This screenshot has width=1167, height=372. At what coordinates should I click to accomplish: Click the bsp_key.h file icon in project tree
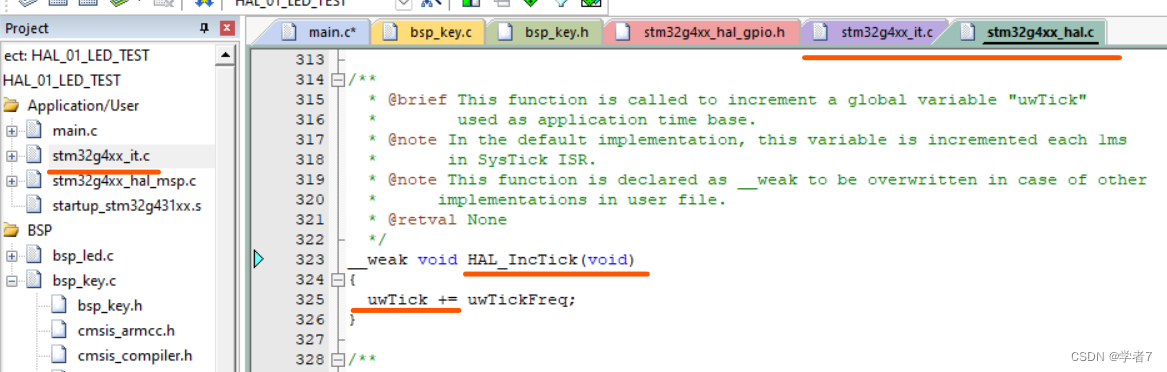[x=60, y=305]
